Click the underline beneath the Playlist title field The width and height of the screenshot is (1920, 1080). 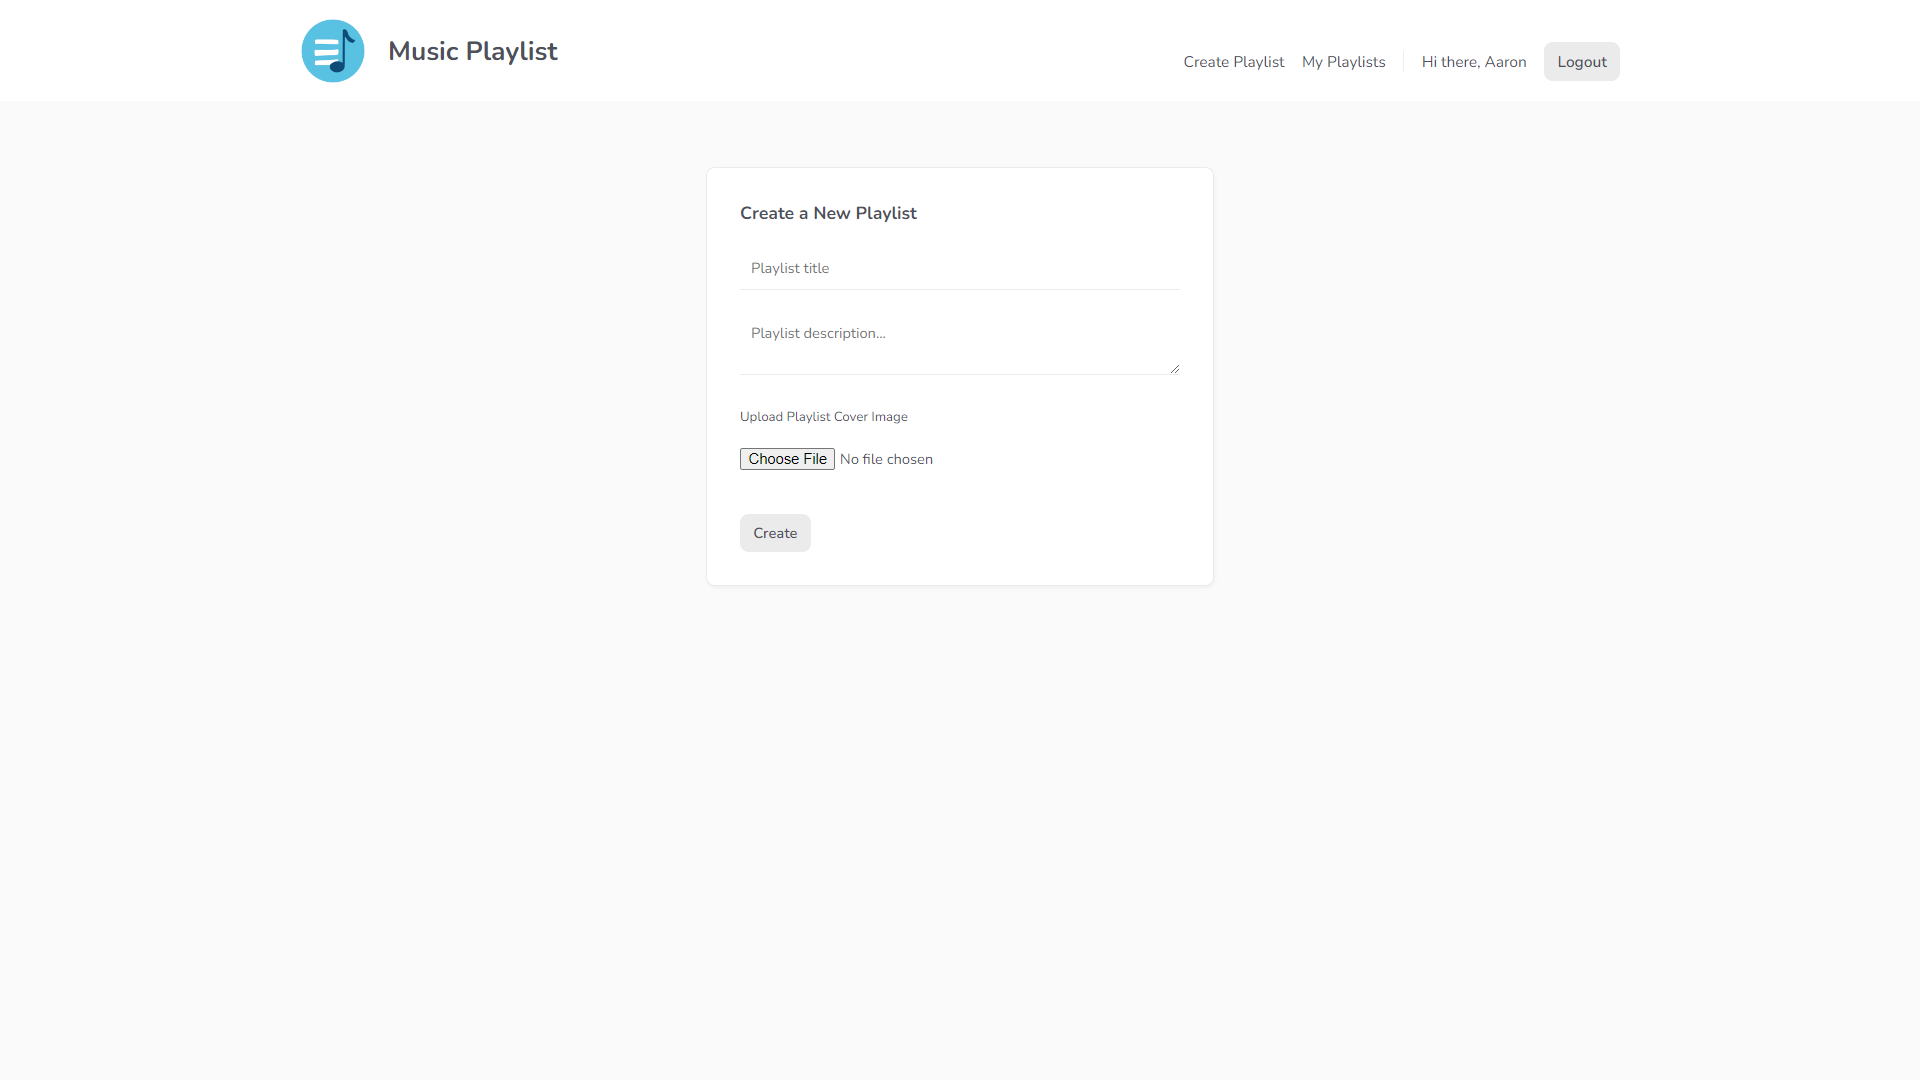pos(959,289)
